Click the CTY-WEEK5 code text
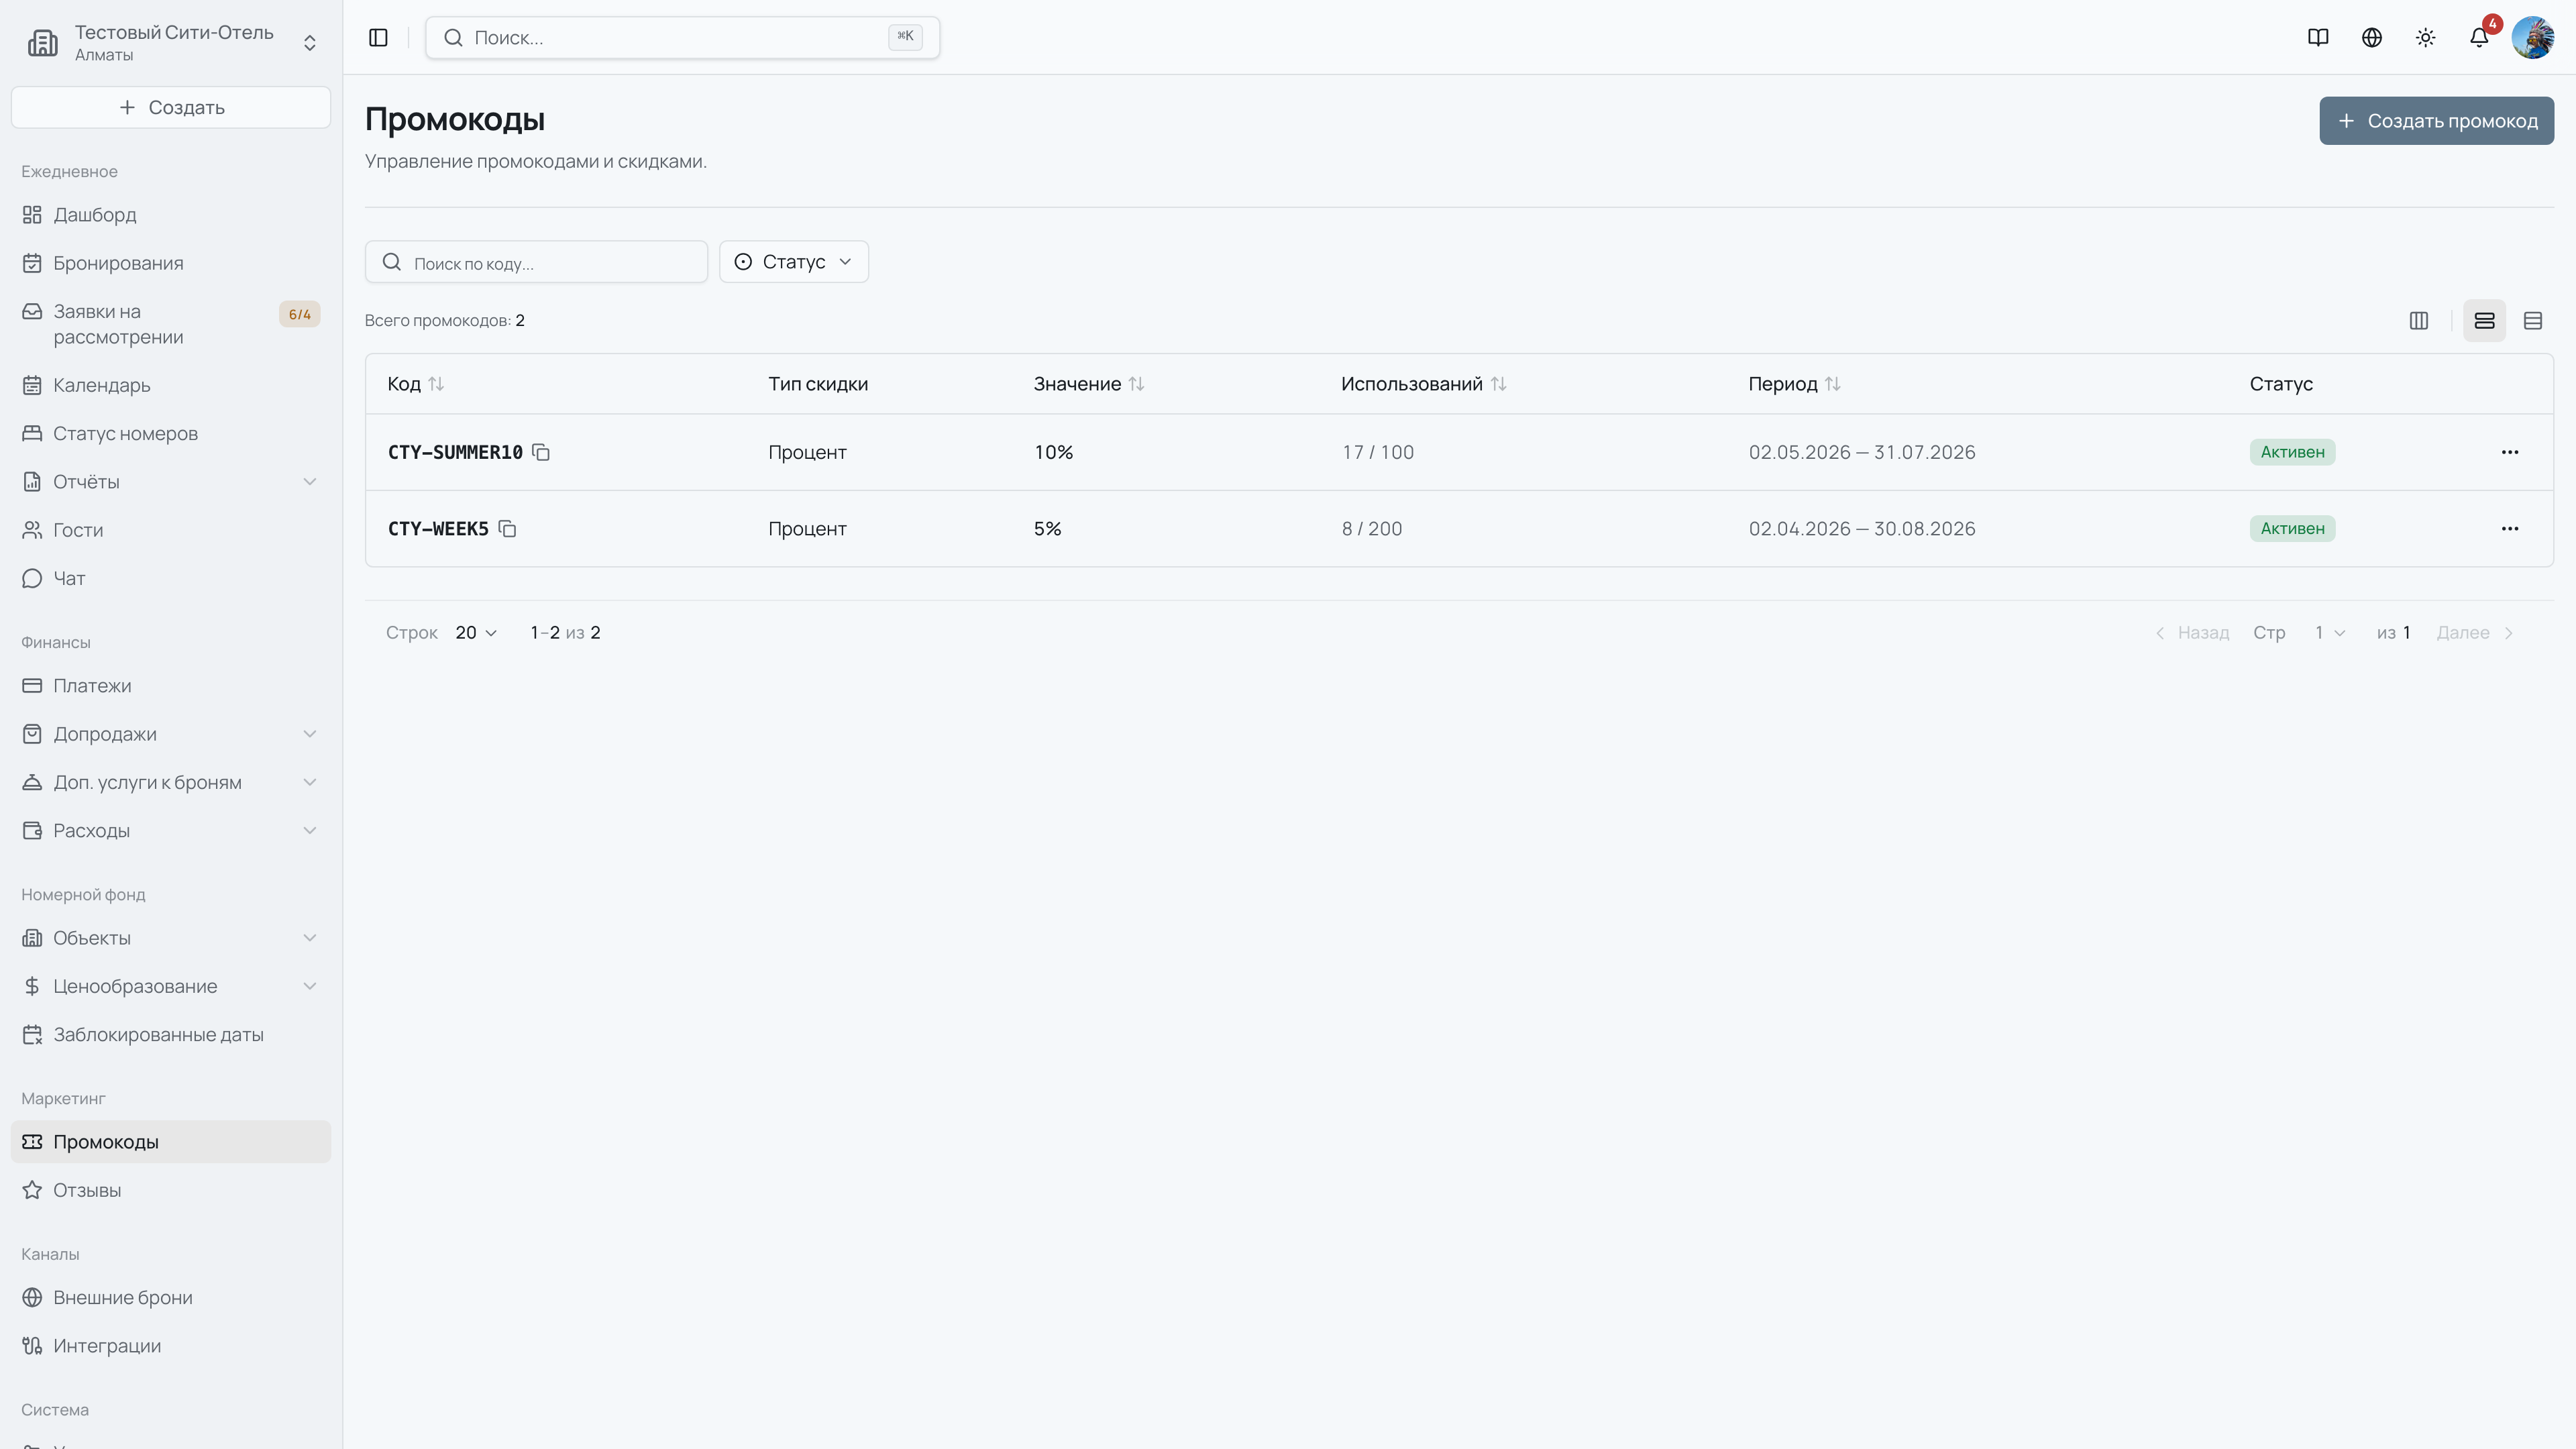Image resolution: width=2576 pixels, height=1449 pixels. click(x=438, y=528)
